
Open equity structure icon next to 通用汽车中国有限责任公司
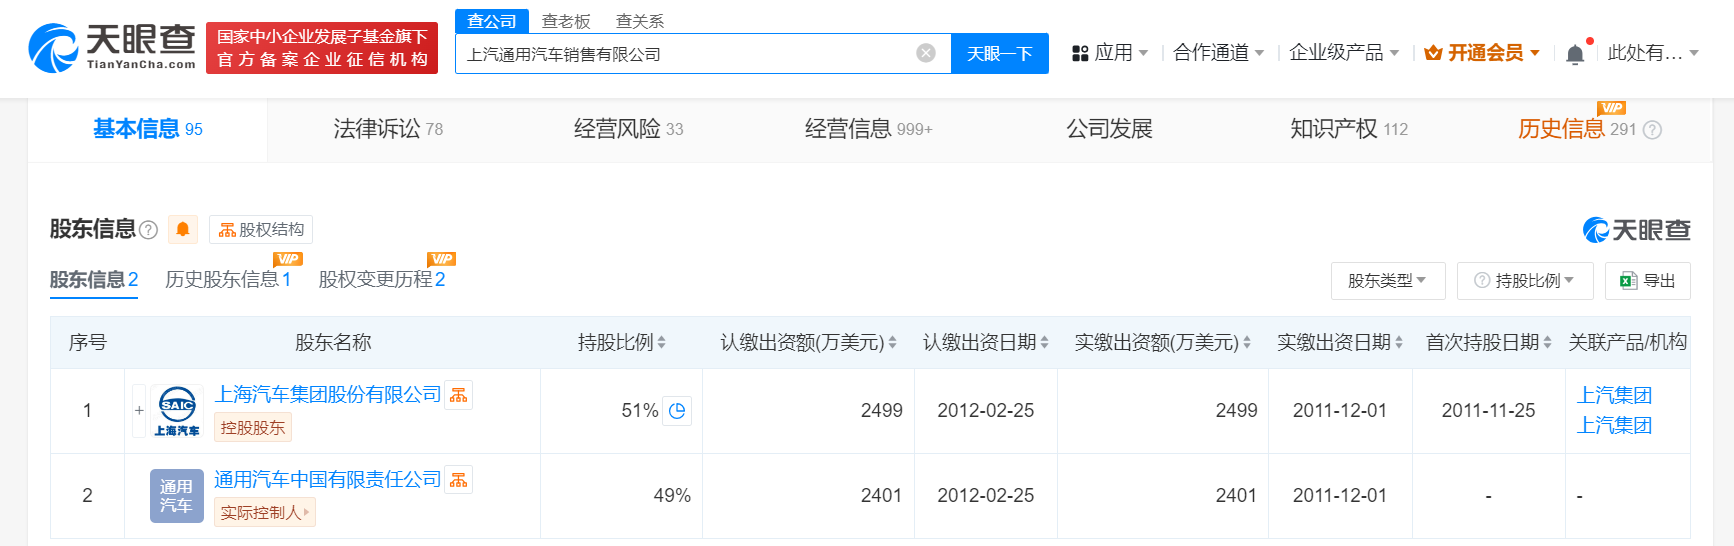(459, 480)
